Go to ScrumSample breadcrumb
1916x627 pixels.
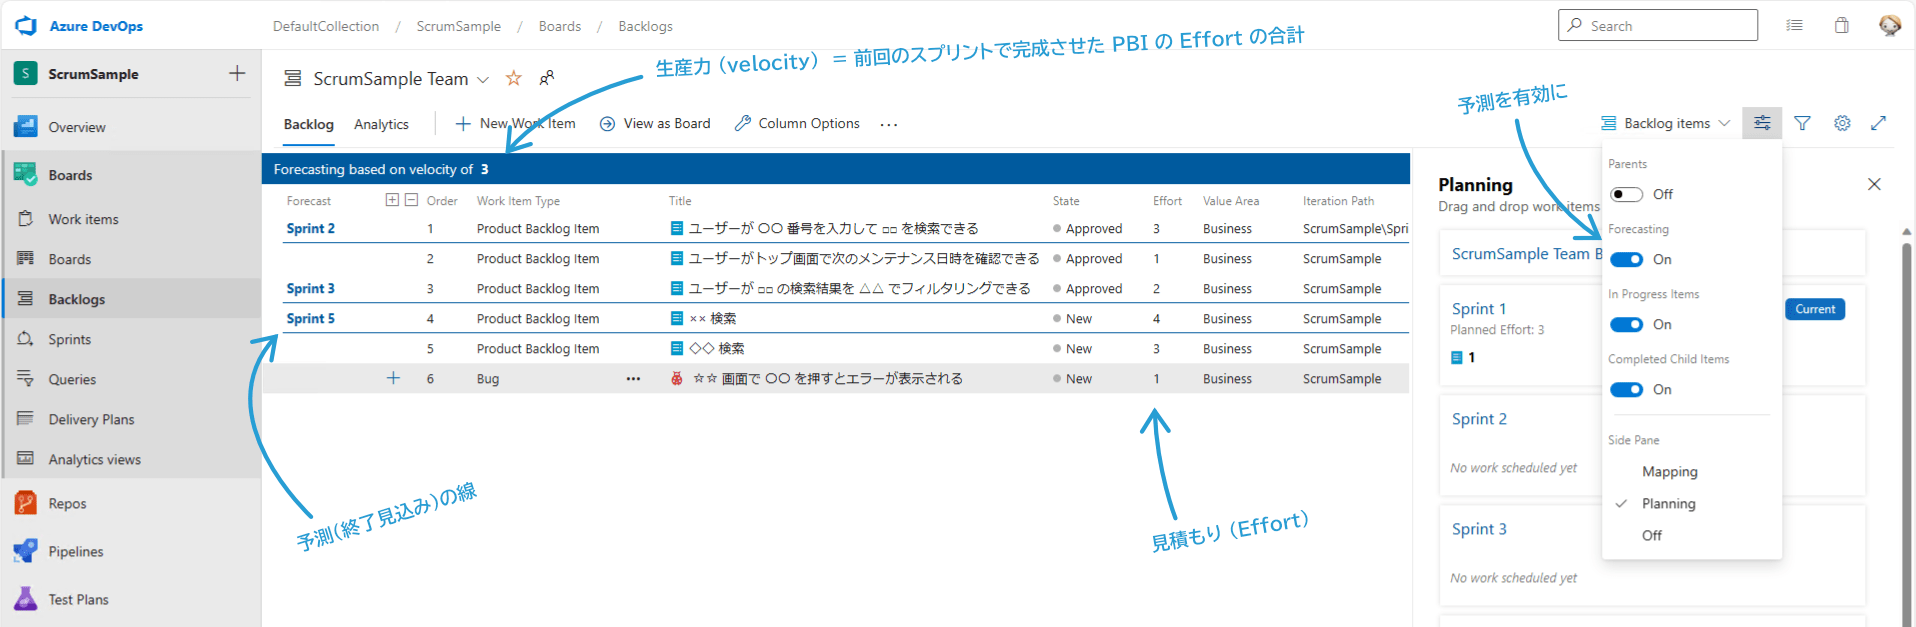pyautogui.click(x=458, y=26)
